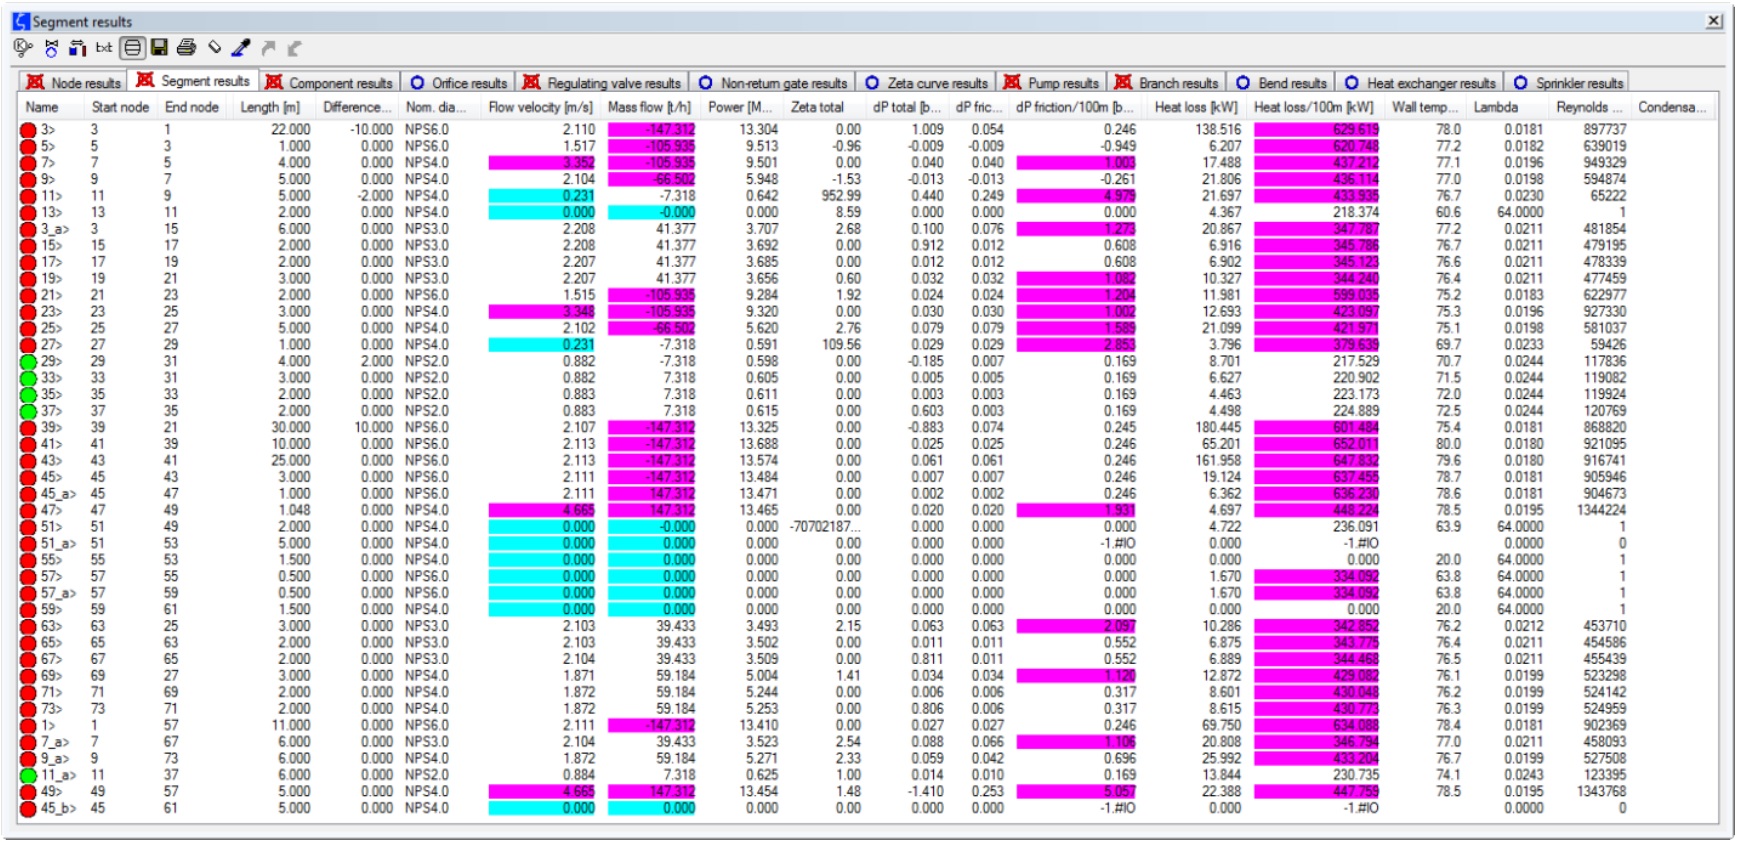Click the green status circle of row 11_a>
The image size is (1737, 842).
tap(28, 775)
